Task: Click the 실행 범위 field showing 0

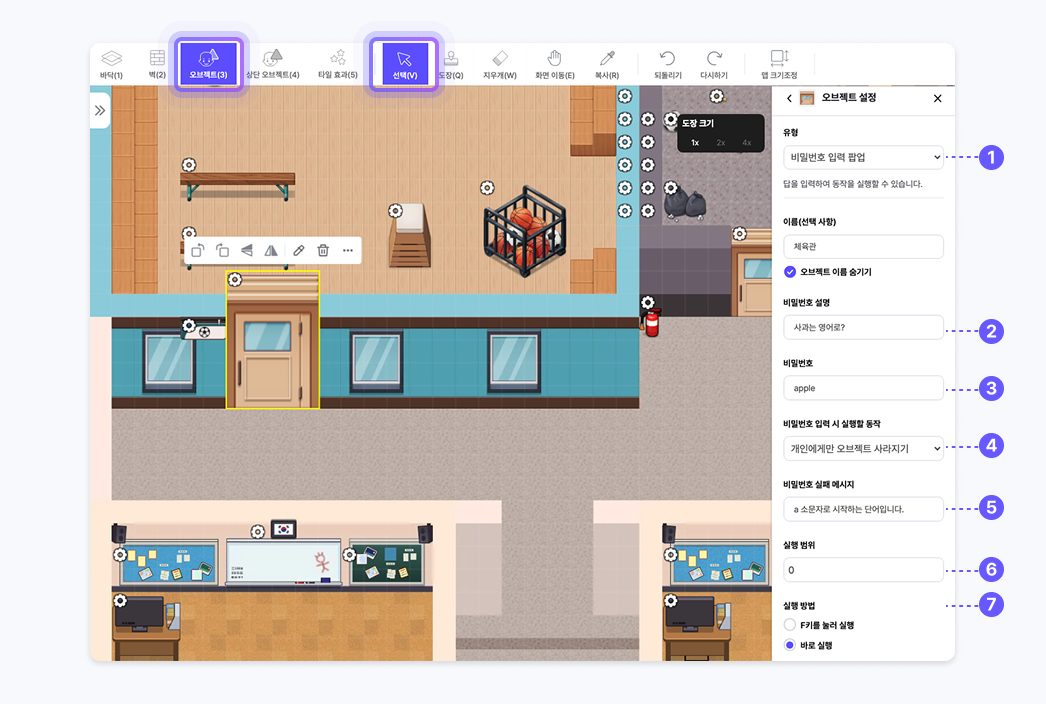Action: [863, 570]
